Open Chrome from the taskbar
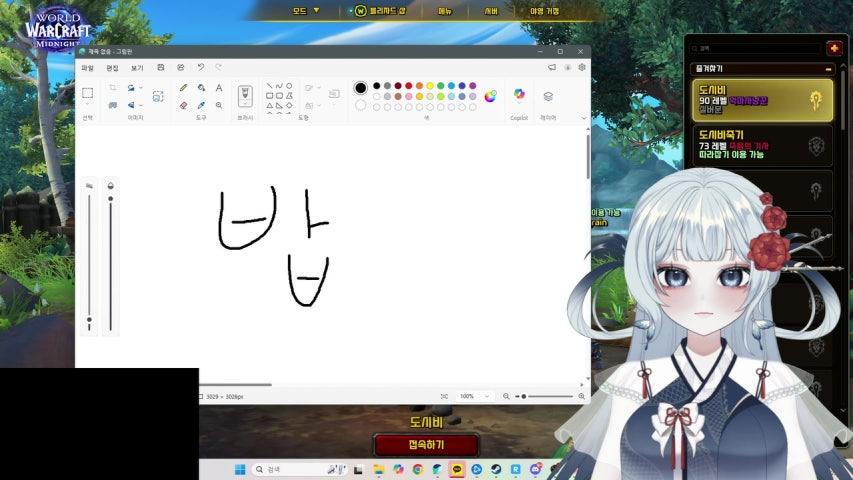The height and width of the screenshot is (480, 853). pyautogui.click(x=418, y=469)
